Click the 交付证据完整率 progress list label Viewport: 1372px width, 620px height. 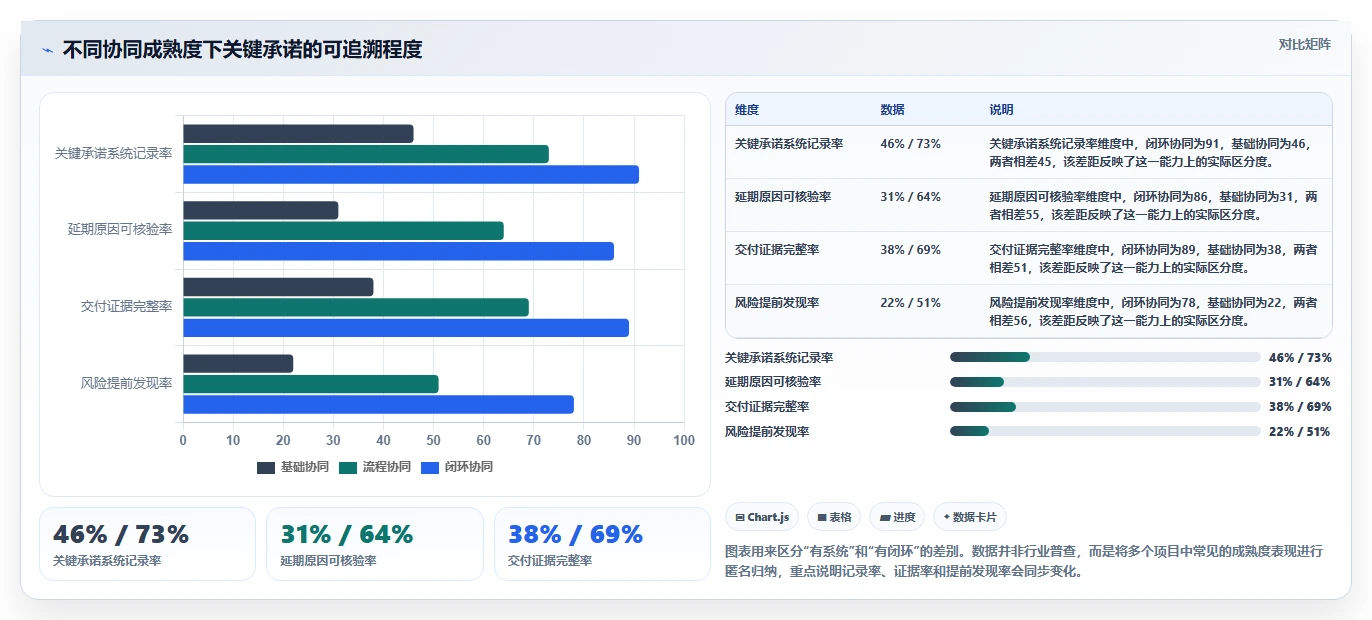(767, 407)
